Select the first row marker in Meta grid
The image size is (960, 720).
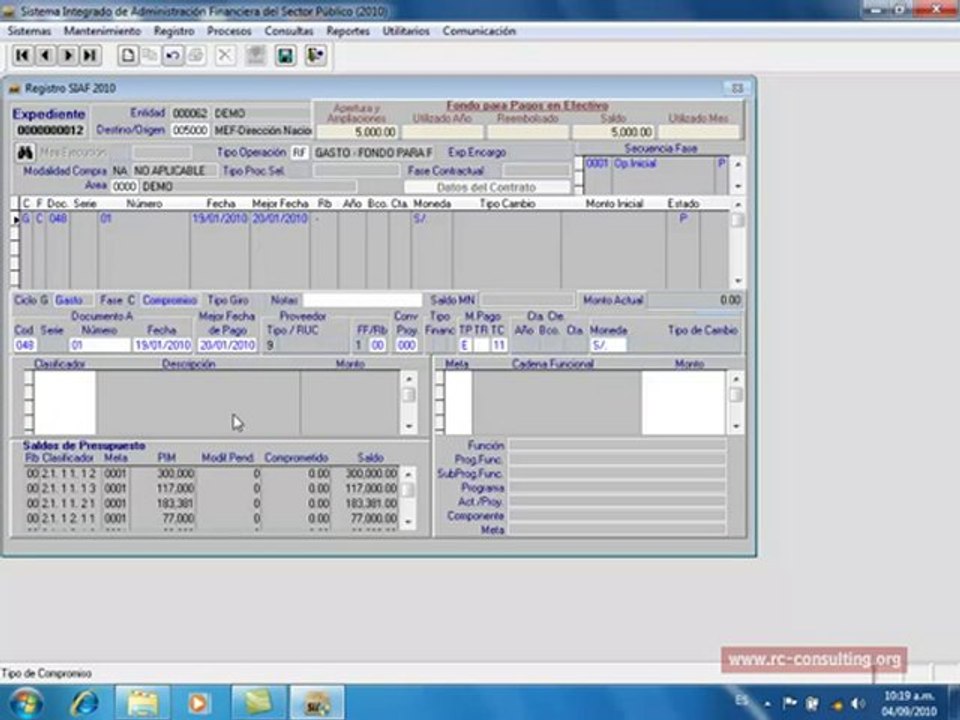coord(439,378)
